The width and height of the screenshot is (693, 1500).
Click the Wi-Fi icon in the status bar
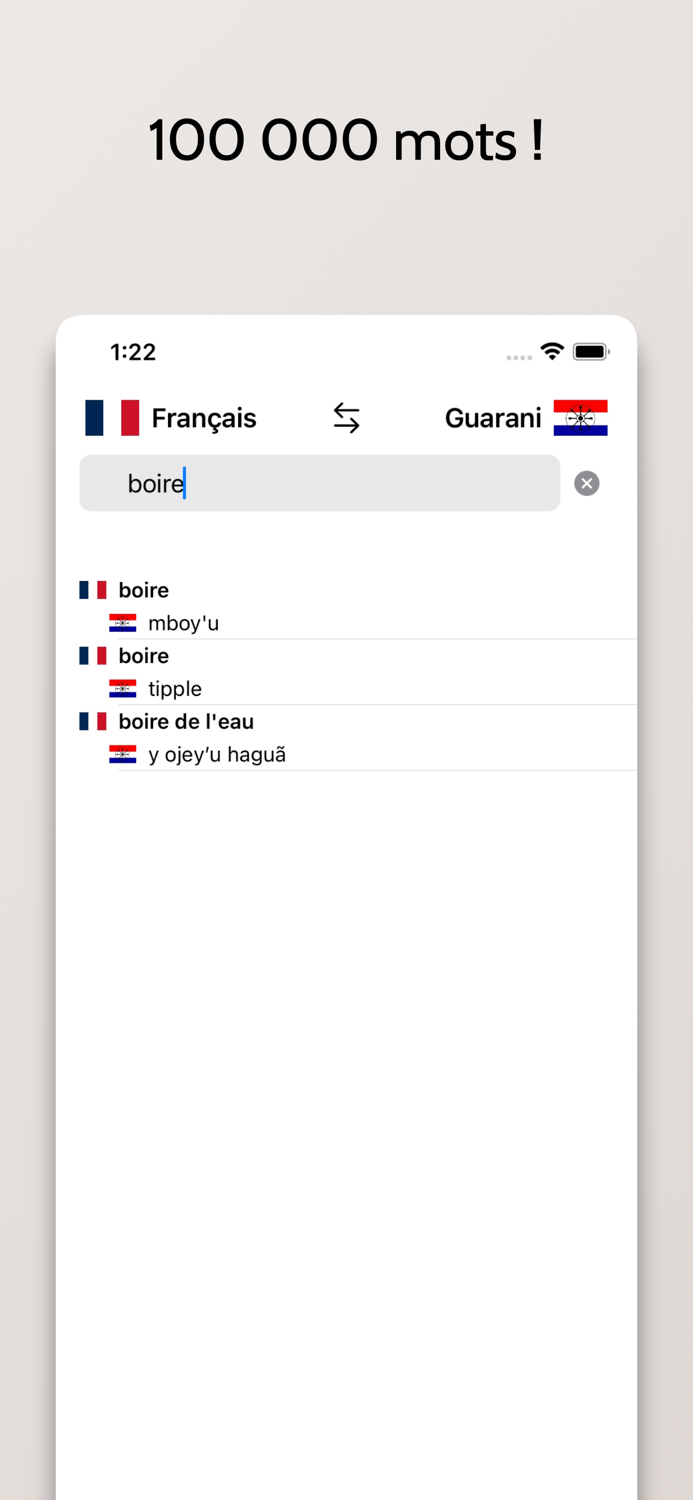pyautogui.click(x=551, y=352)
